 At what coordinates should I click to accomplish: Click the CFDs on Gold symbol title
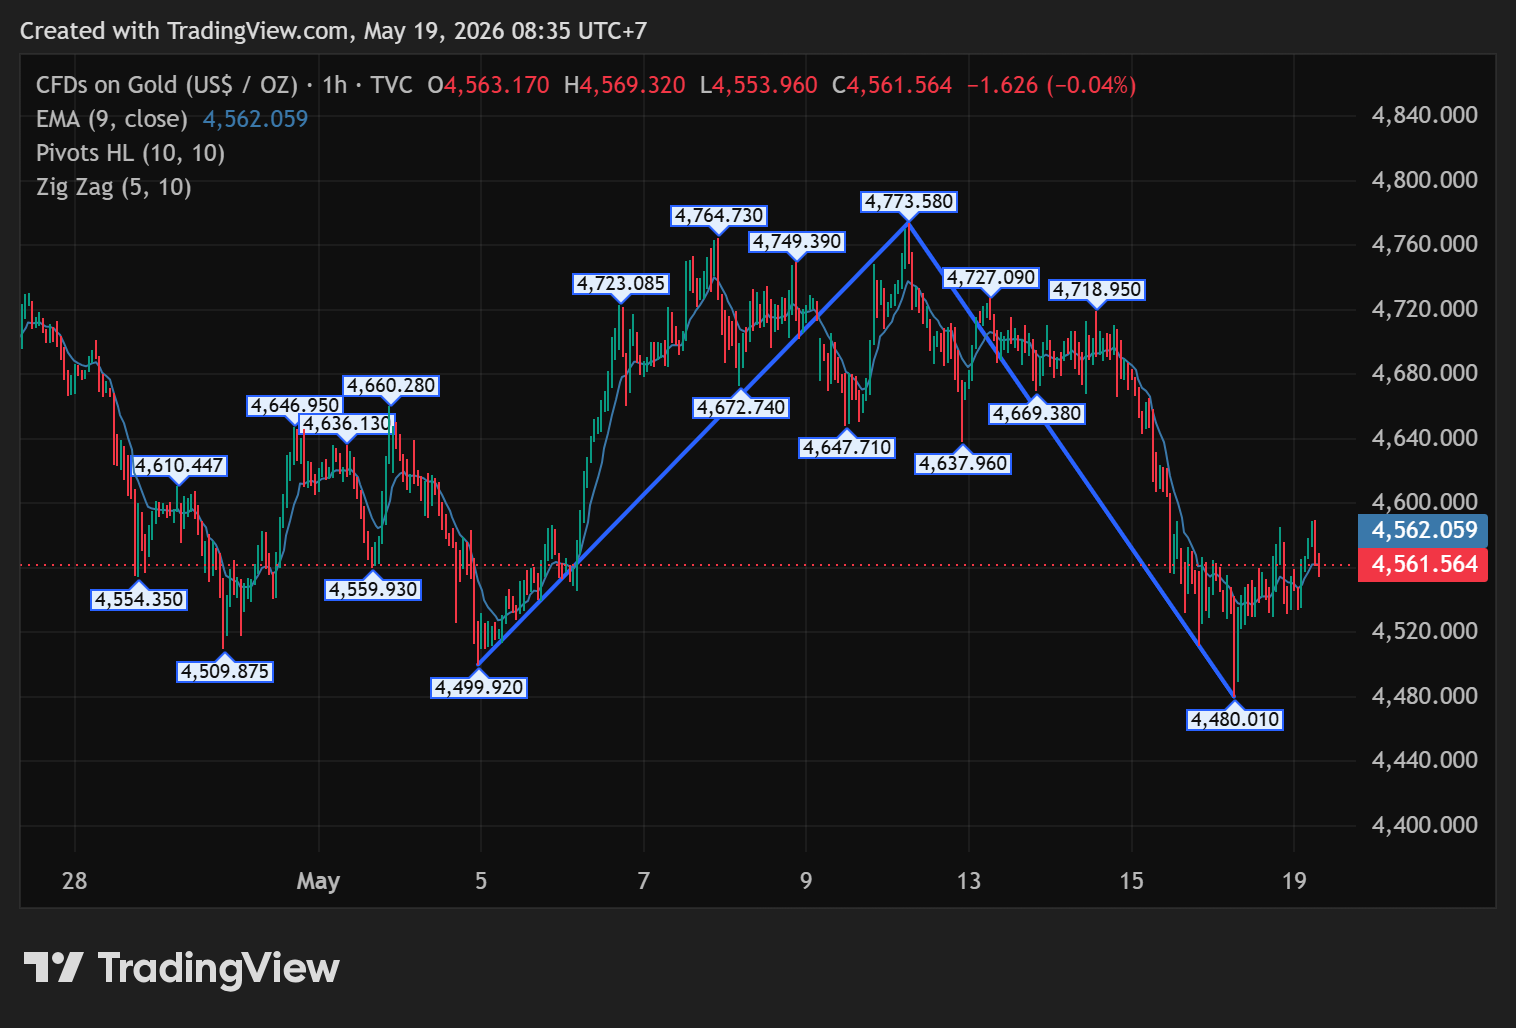coord(167,85)
